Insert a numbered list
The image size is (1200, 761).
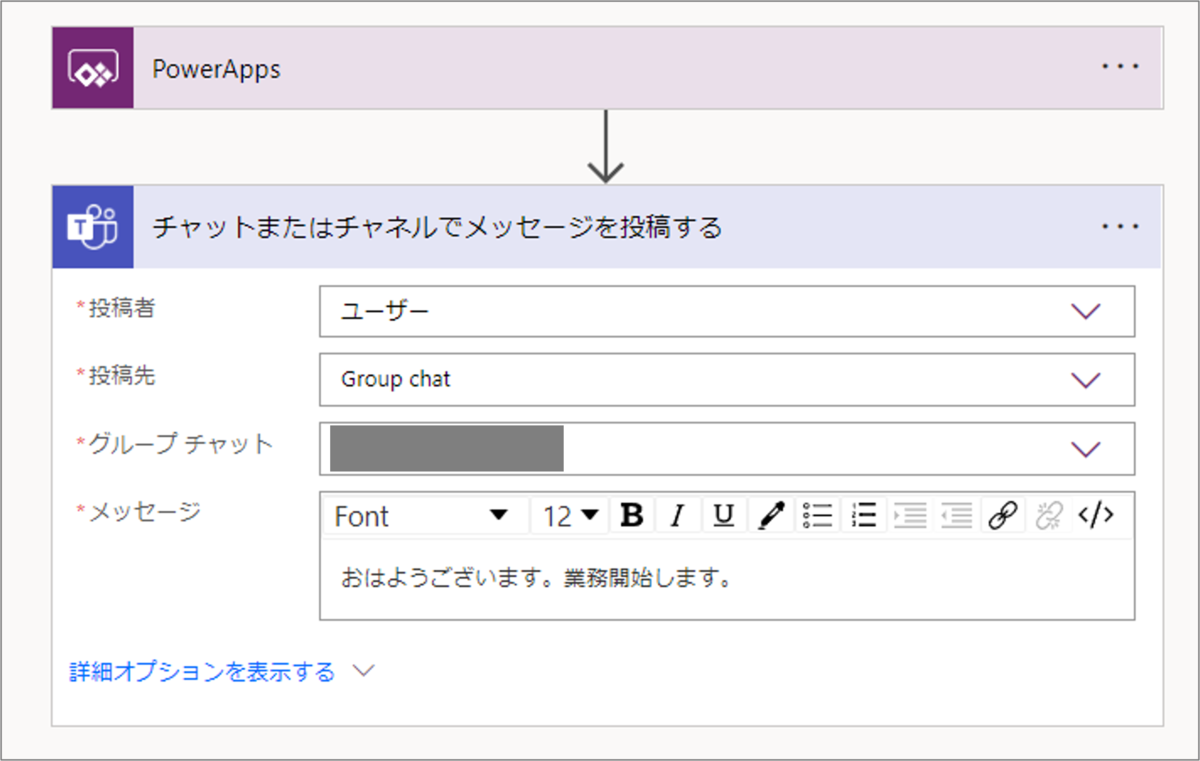(x=864, y=516)
